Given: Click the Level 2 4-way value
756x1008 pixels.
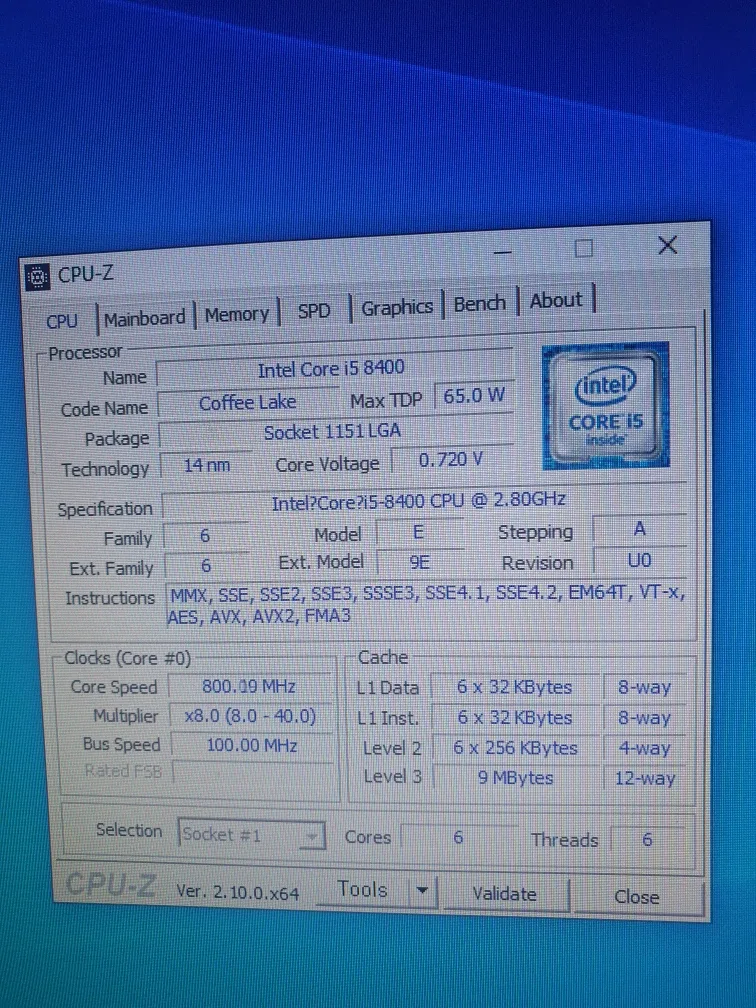Looking at the screenshot, I should [x=645, y=748].
